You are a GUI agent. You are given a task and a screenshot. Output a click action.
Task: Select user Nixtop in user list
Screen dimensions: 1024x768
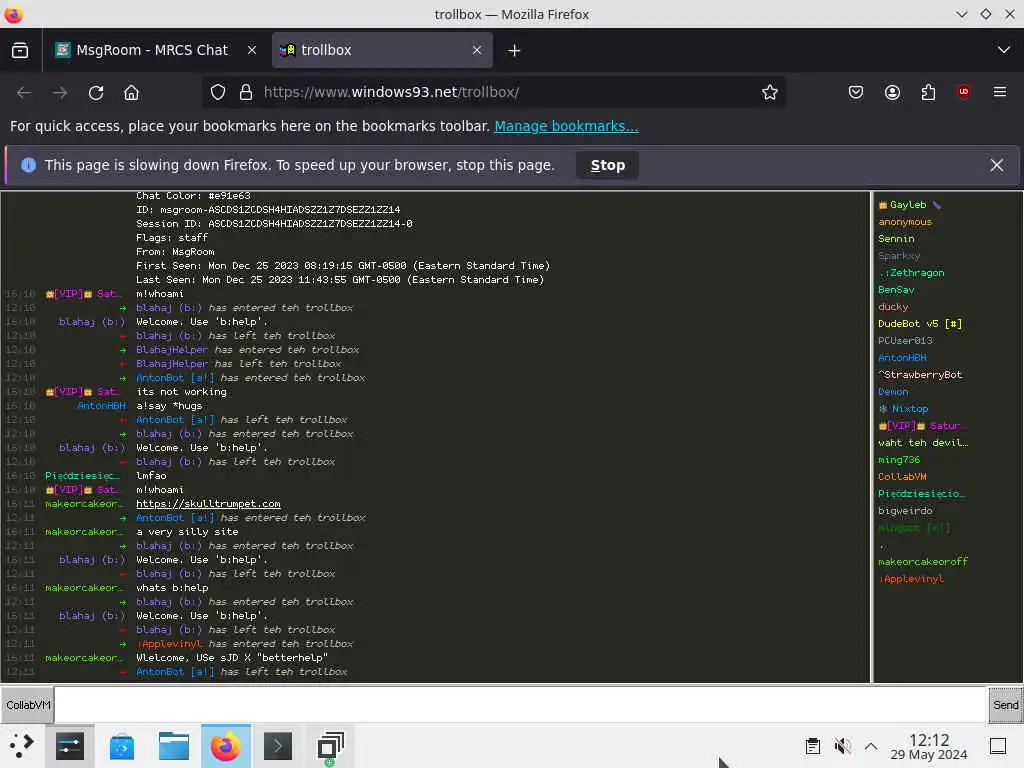(904, 409)
